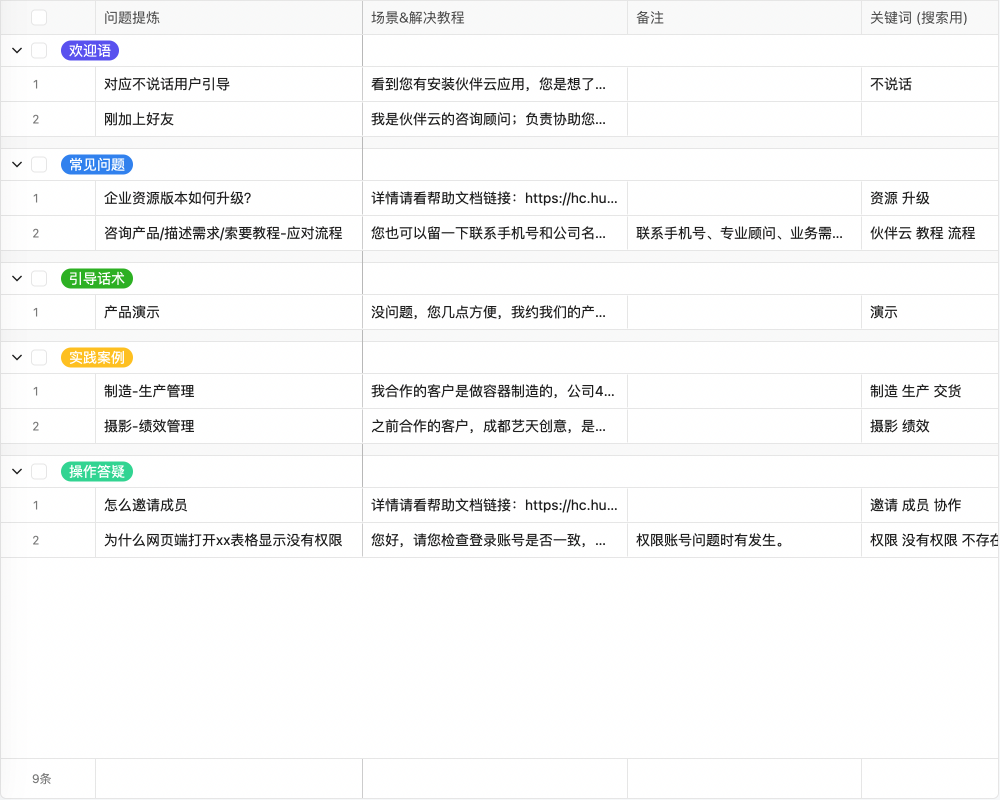
Task: Check the 常见问题 group checkbox
Action: 38,164
